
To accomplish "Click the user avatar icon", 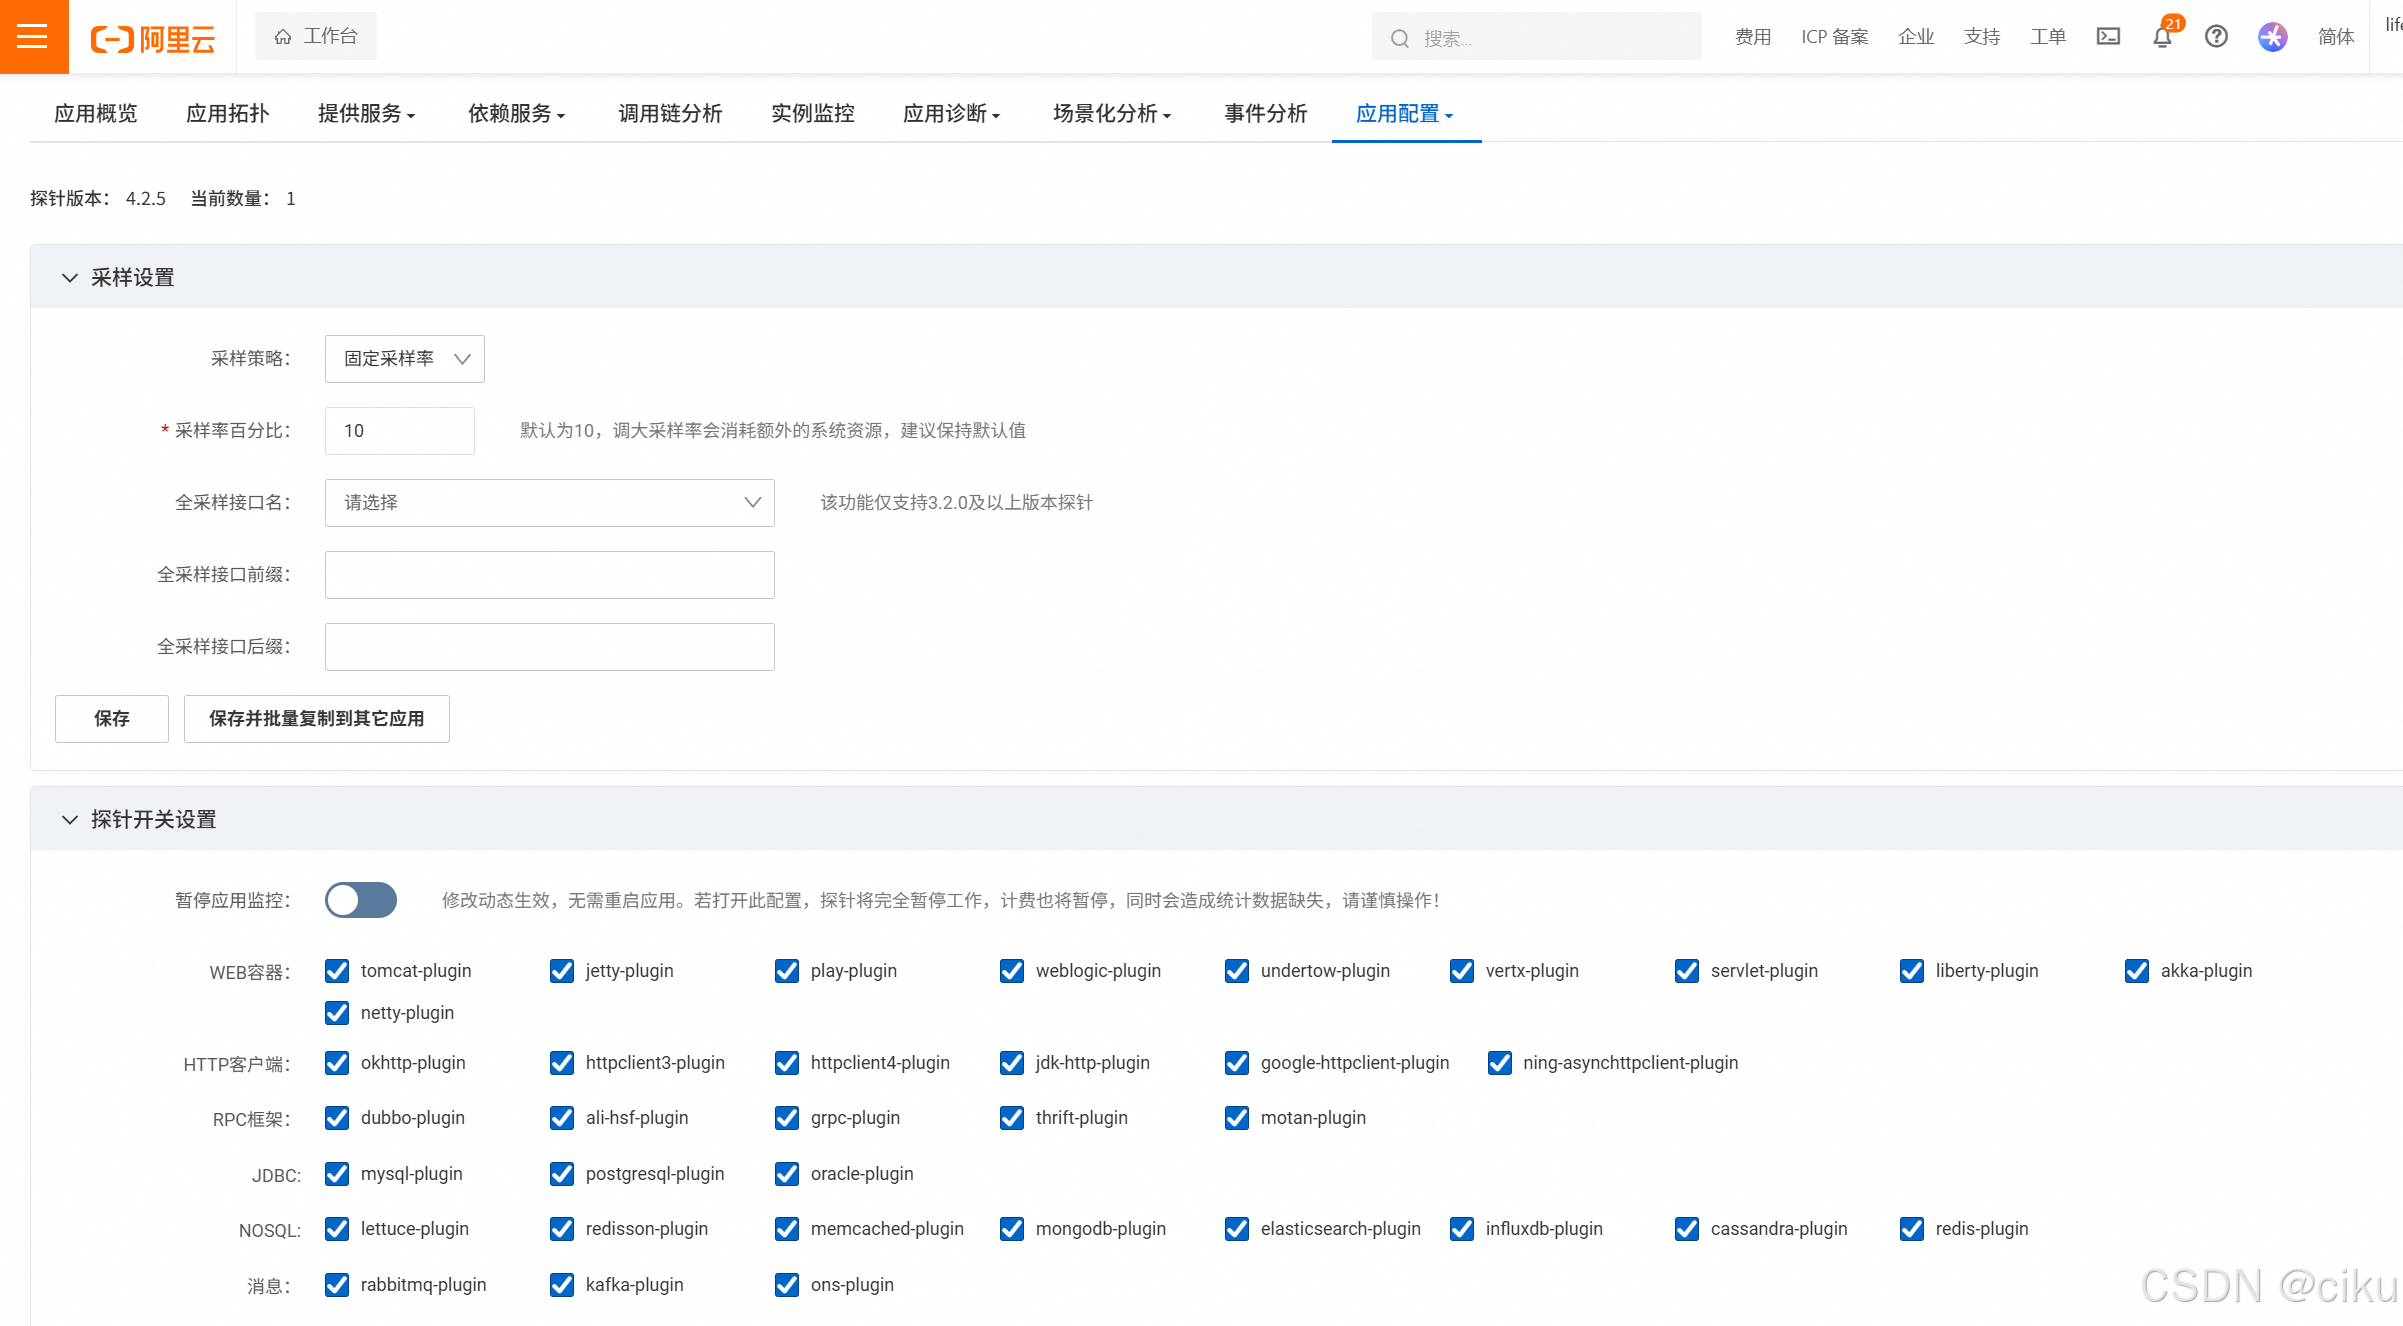I will 2272,37.
